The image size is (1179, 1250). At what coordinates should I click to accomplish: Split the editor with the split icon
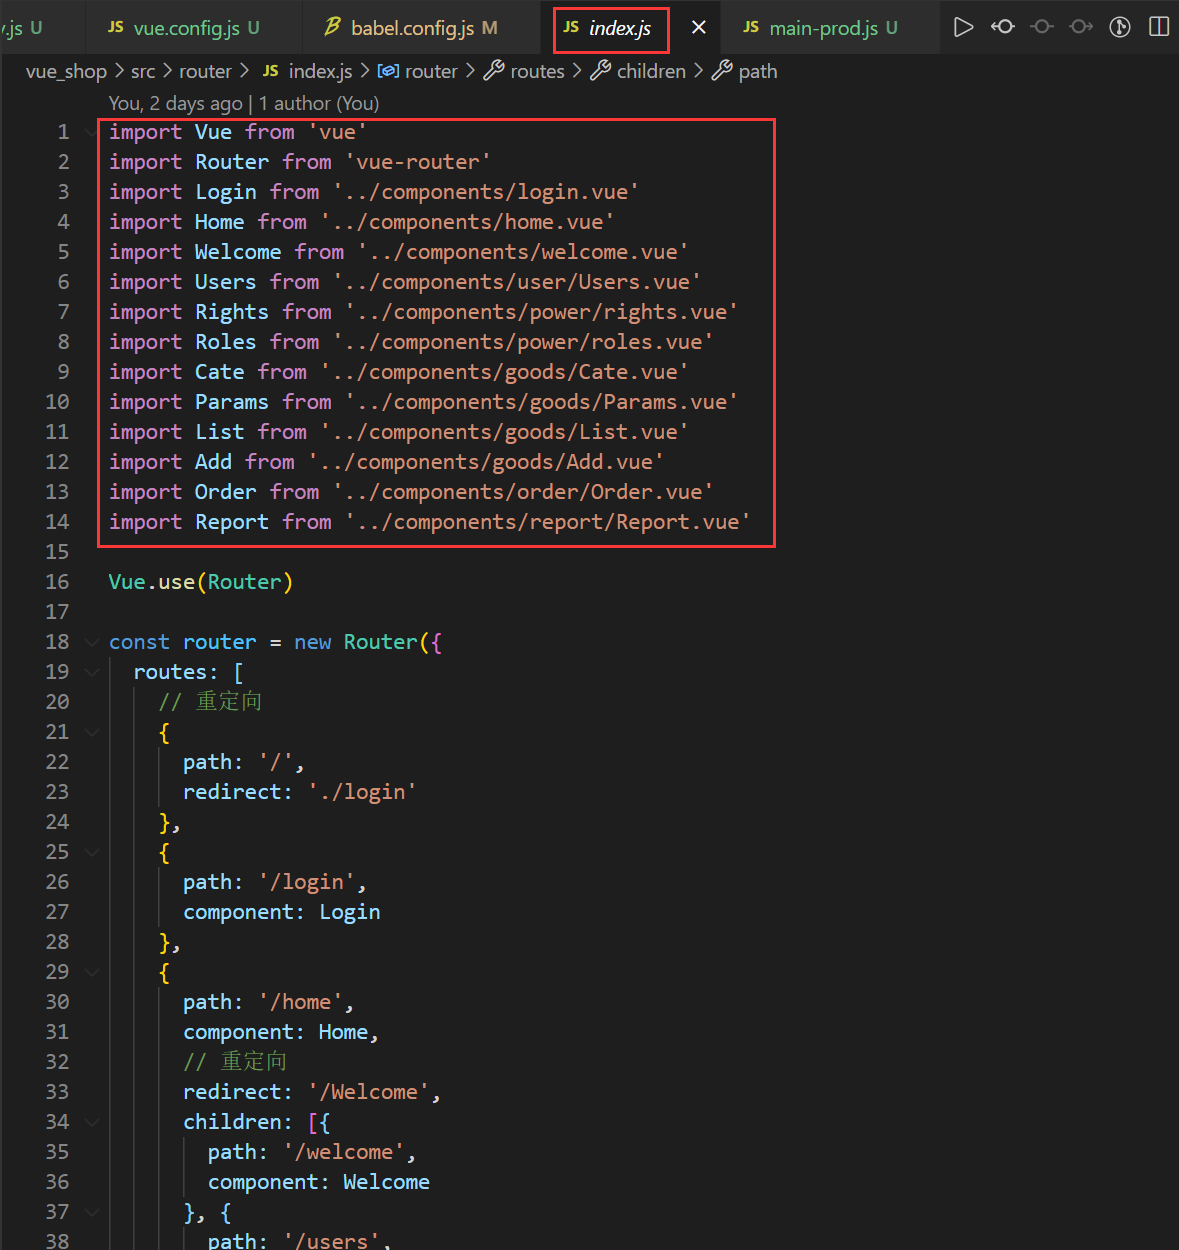pyautogui.click(x=1159, y=27)
